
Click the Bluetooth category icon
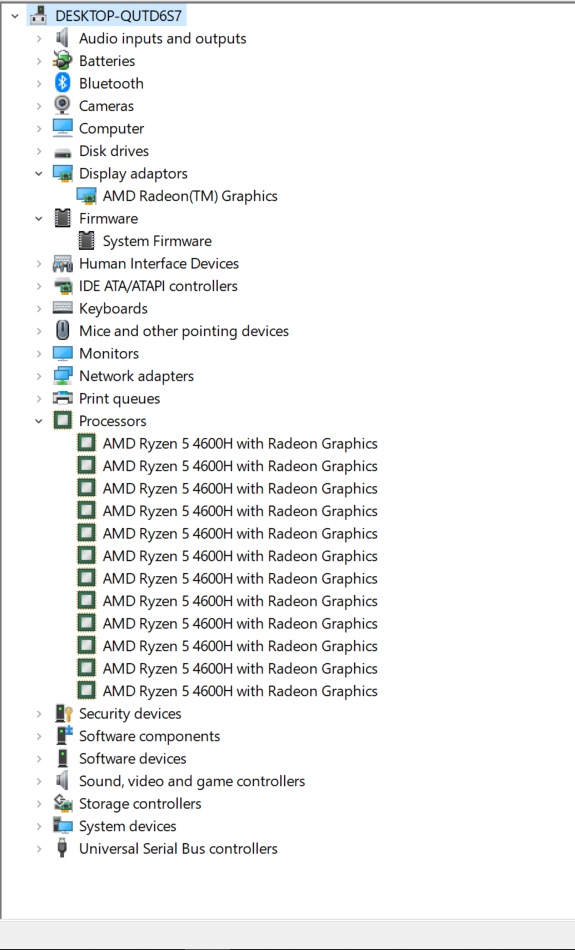coord(62,83)
